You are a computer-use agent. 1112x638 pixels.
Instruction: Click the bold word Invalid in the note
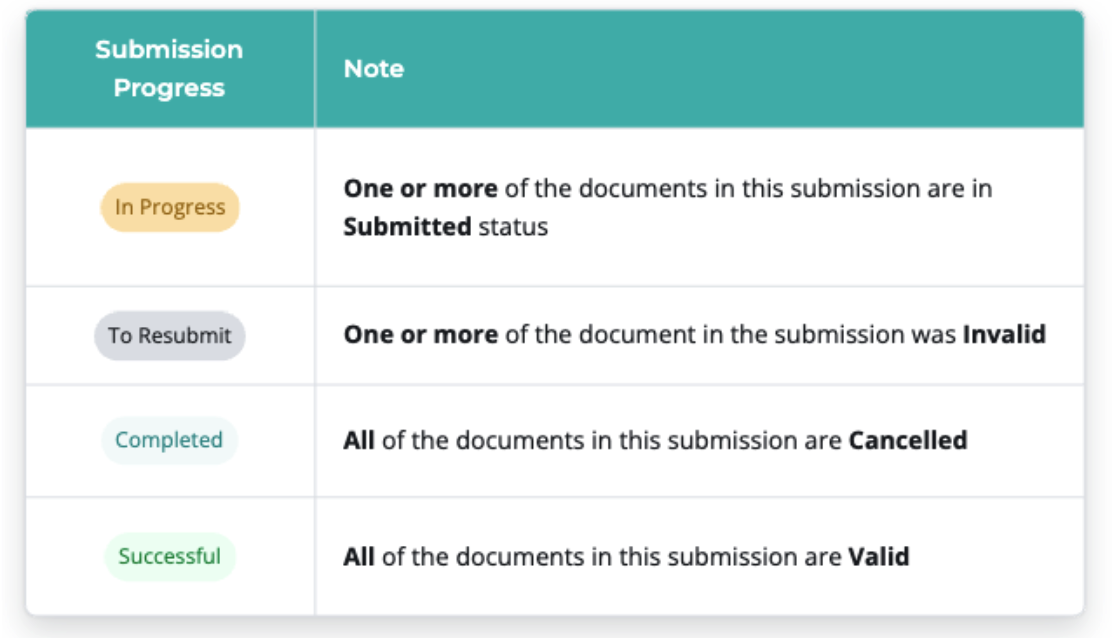point(1004,334)
